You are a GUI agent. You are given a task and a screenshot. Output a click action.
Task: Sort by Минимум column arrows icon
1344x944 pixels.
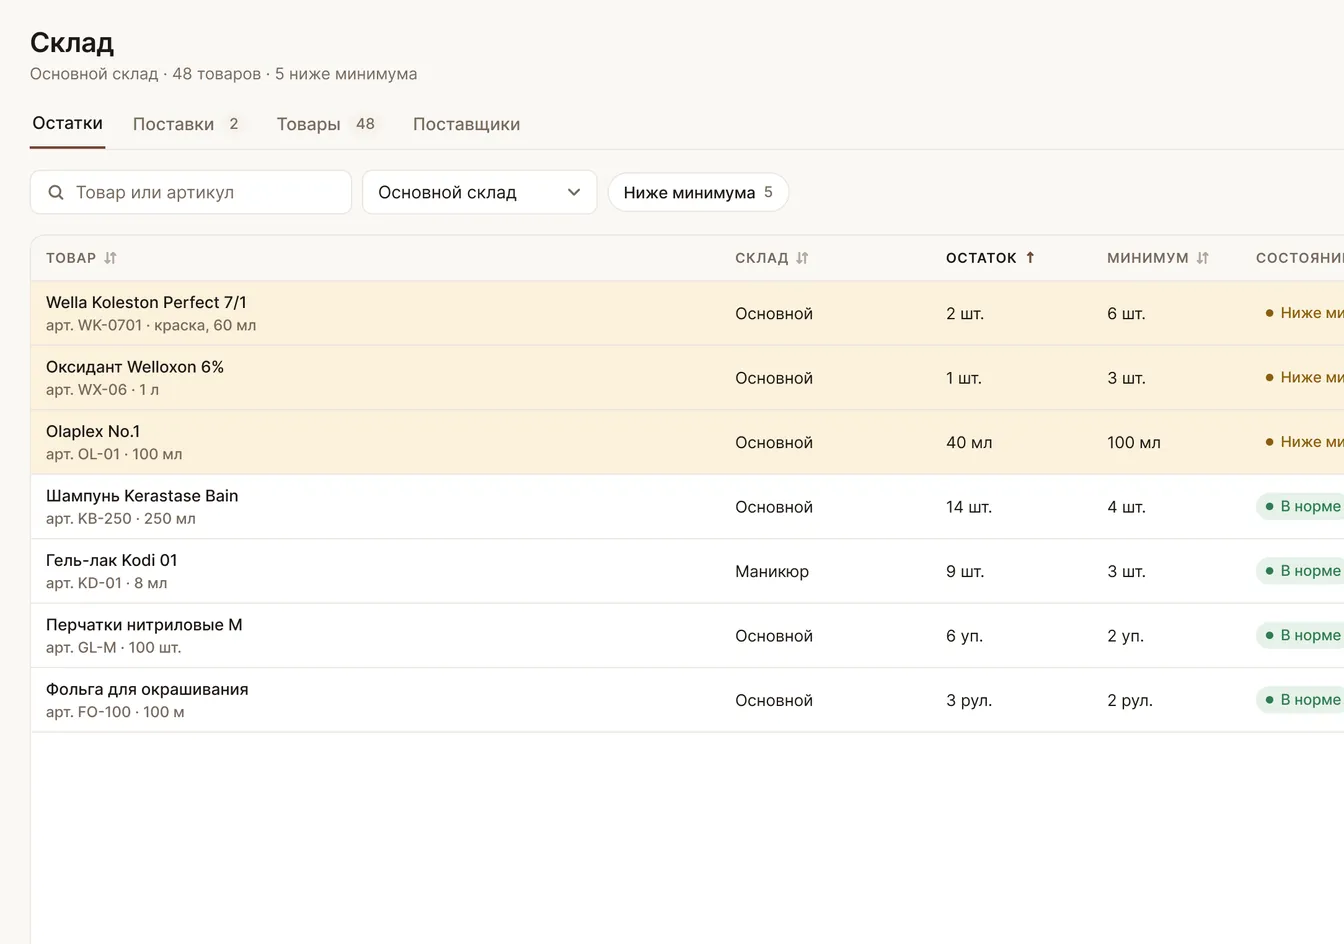1202,258
